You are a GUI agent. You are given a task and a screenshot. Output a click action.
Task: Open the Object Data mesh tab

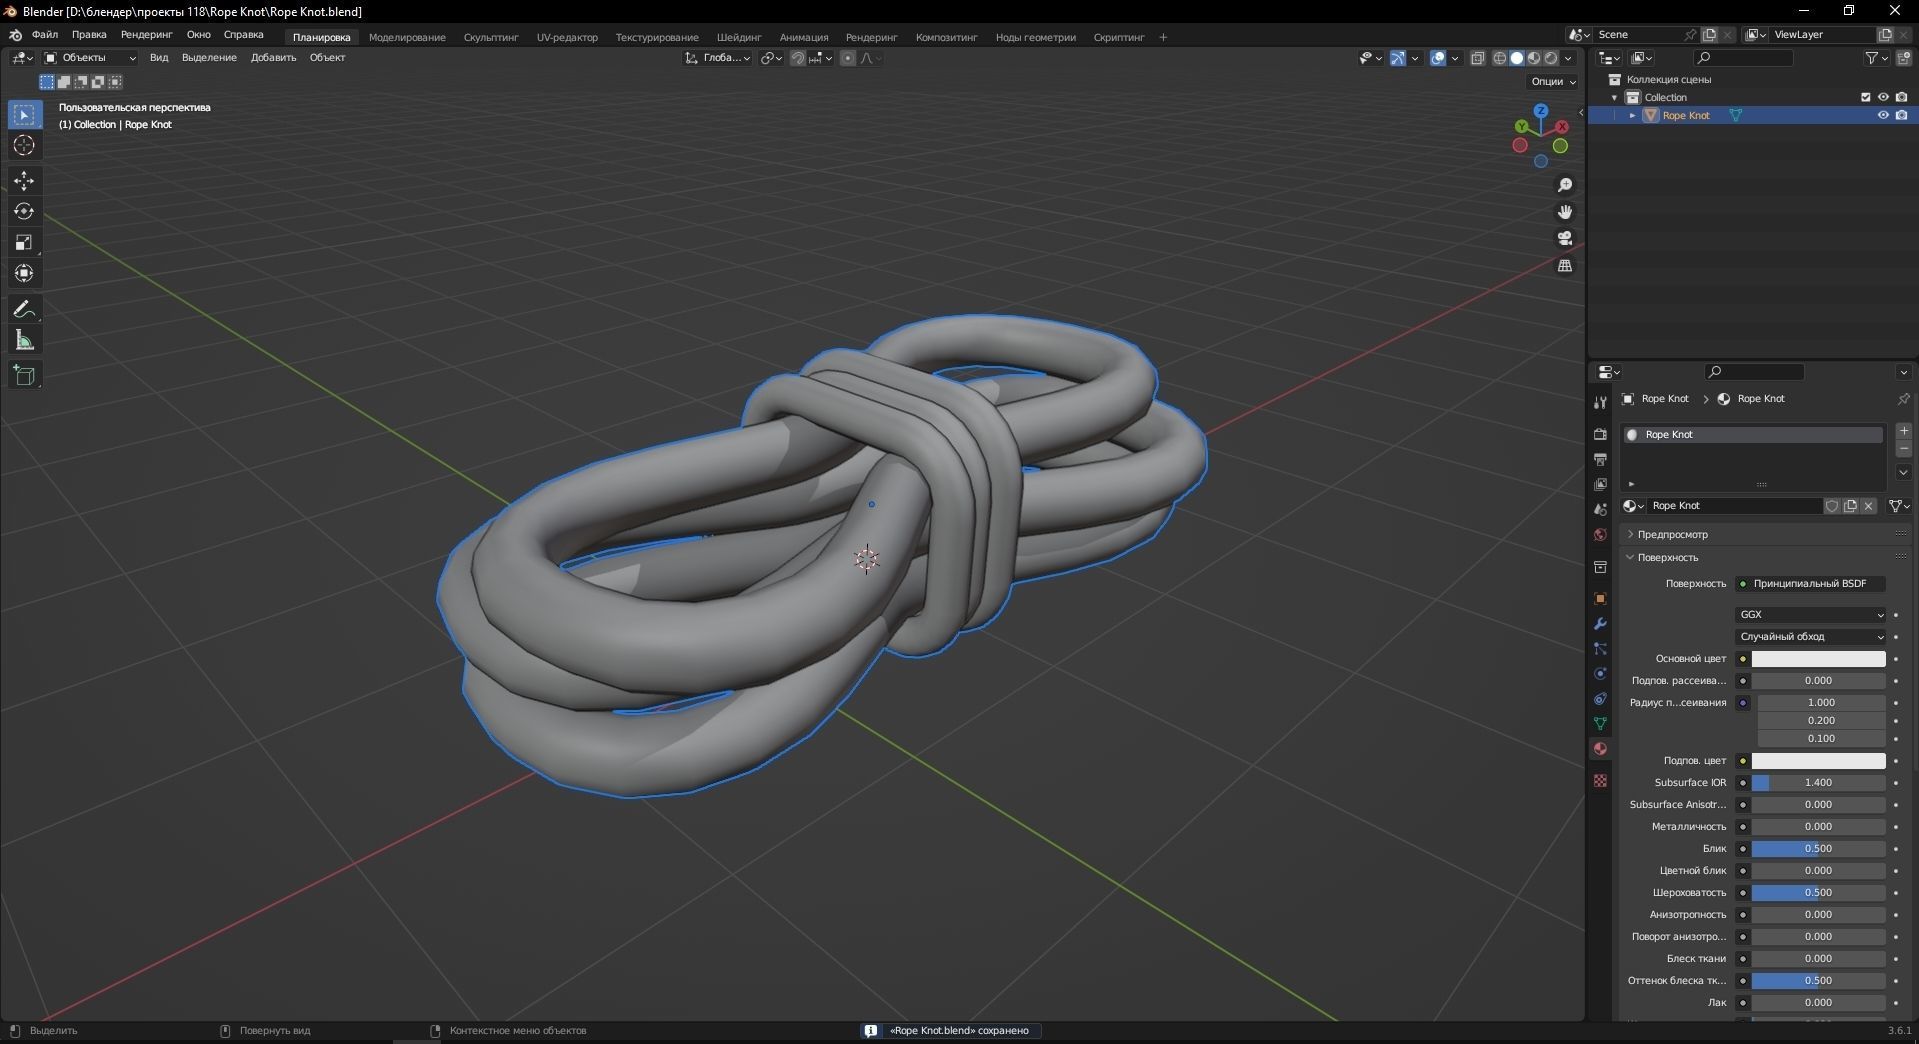tap(1600, 723)
